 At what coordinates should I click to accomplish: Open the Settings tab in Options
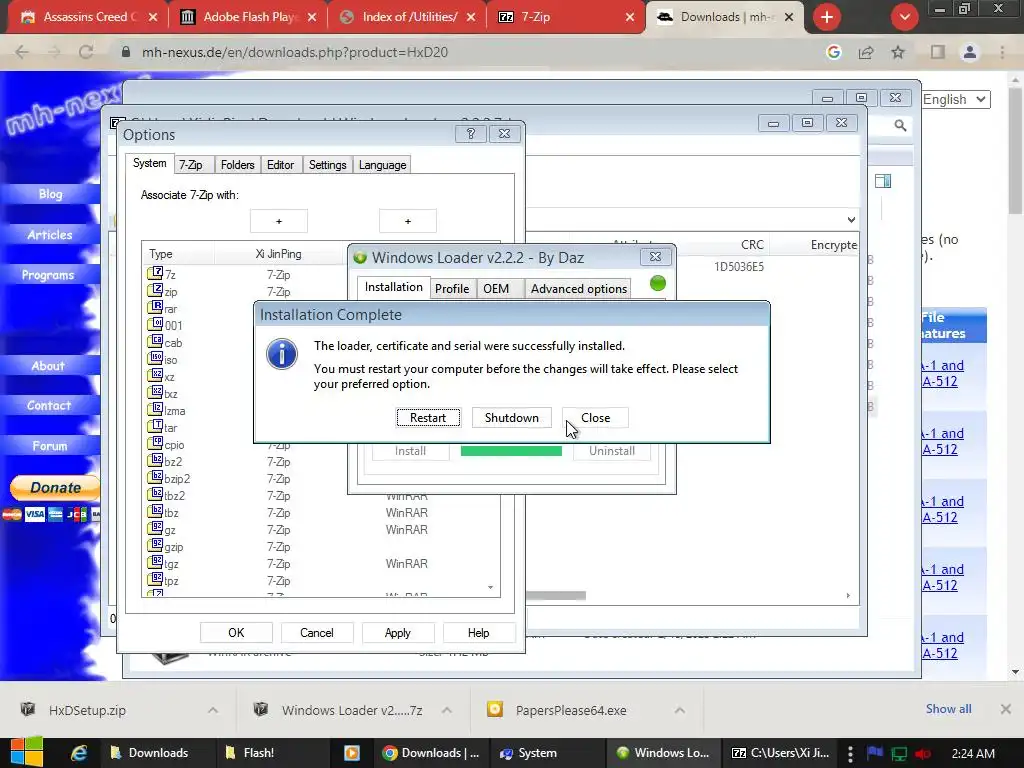(x=327, y=165)
